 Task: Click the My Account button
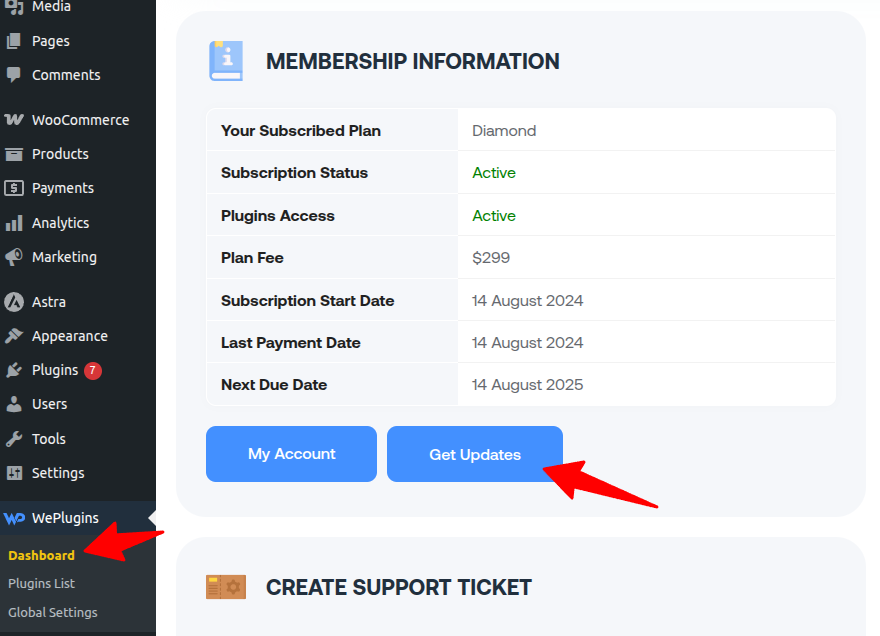pos(291,453)
